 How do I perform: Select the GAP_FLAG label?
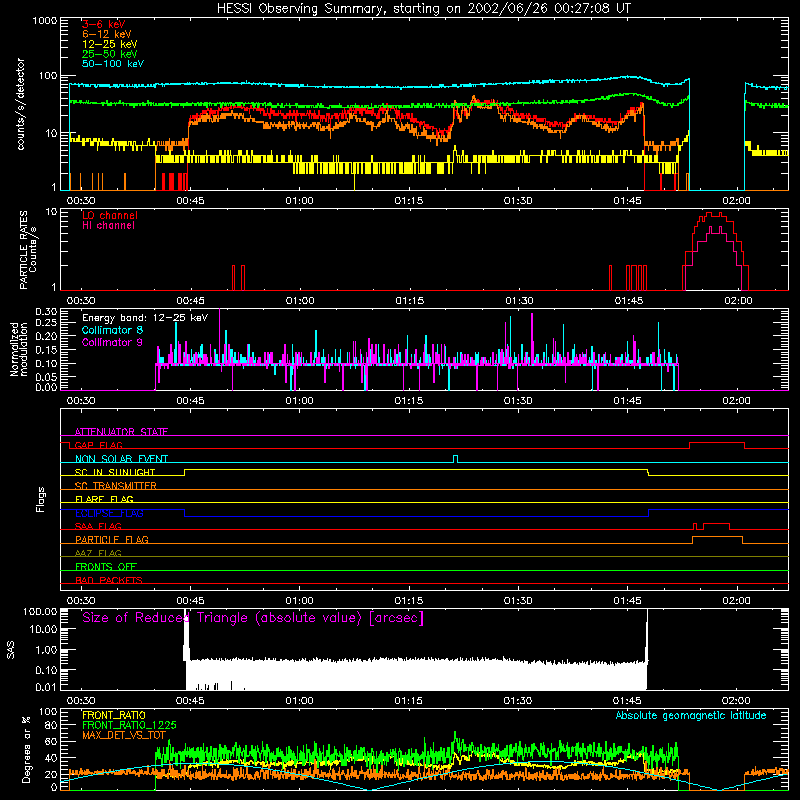[x=98, y=445]
